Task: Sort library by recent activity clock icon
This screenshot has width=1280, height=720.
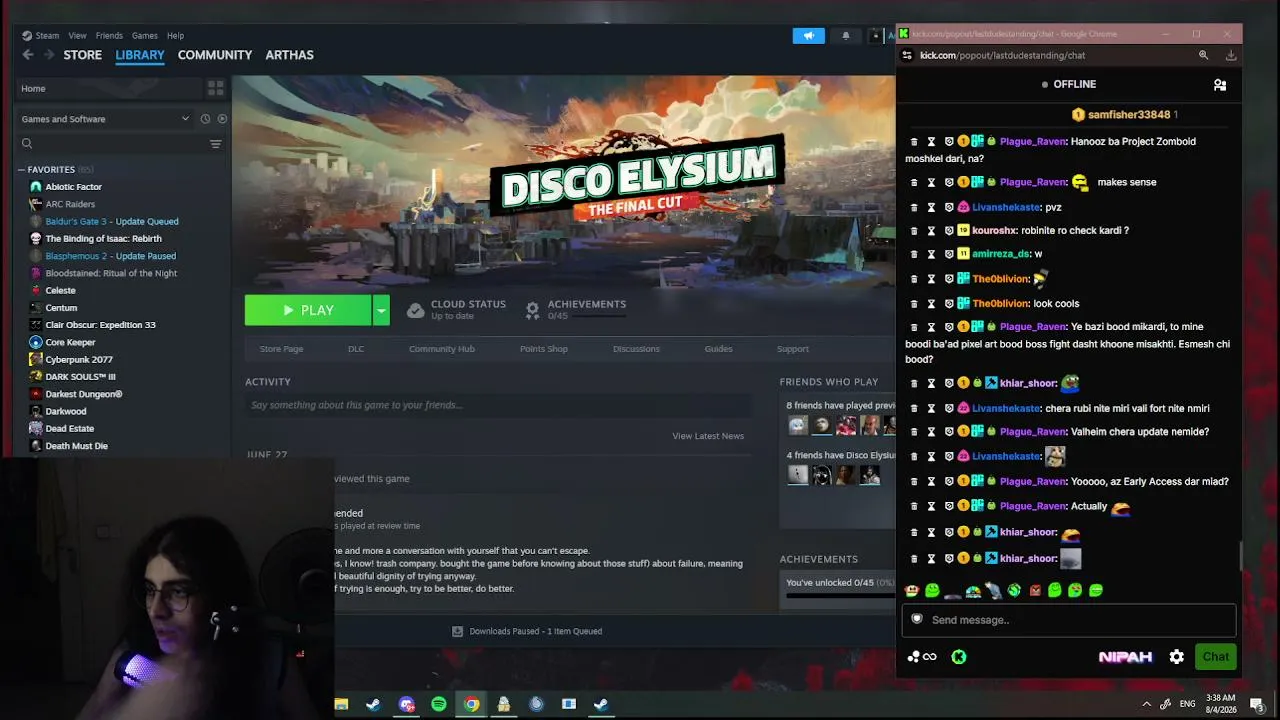Action: (x=205, y=119)
